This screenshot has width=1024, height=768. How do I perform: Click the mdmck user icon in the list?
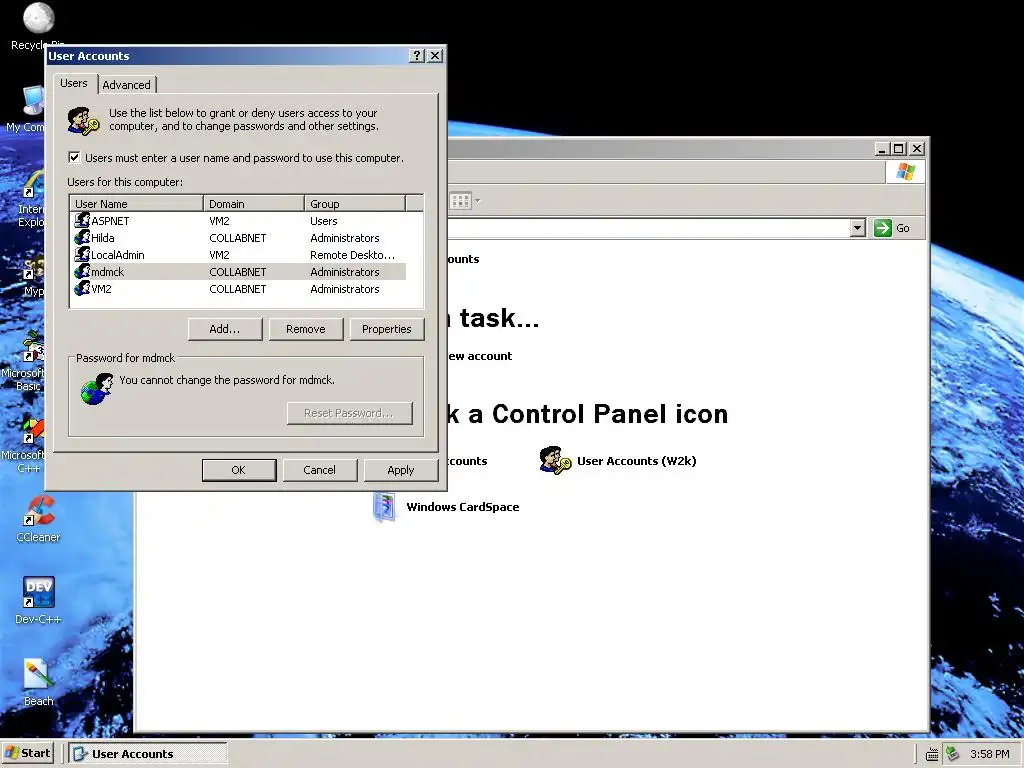pyautogui.click(x=82, y=272)
